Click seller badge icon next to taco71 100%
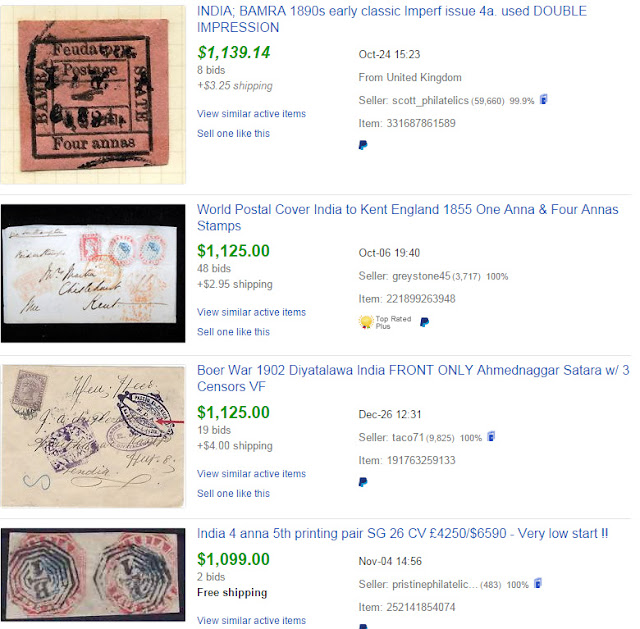Screen dimensions: 640x629 pyautogui.click(x=491, y=437)
